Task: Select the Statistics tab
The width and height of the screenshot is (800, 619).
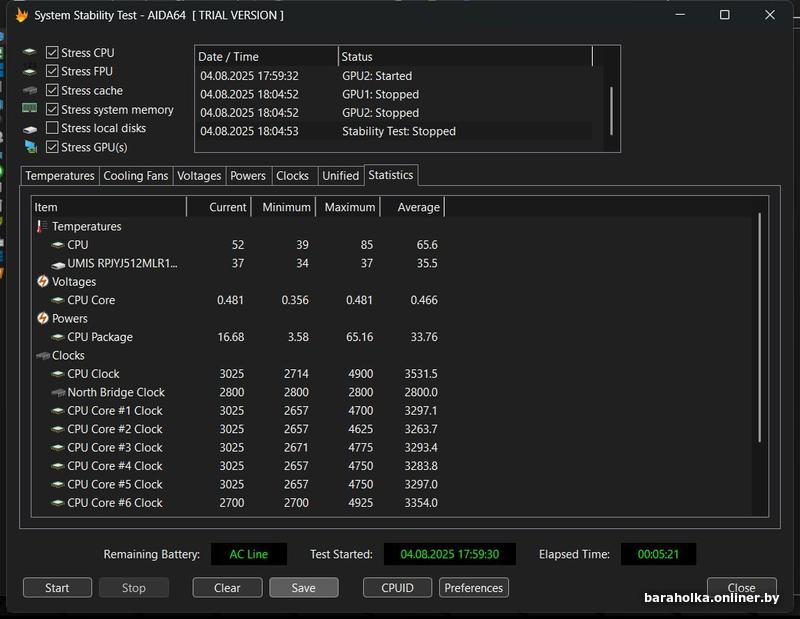Action: pos(391,175)
